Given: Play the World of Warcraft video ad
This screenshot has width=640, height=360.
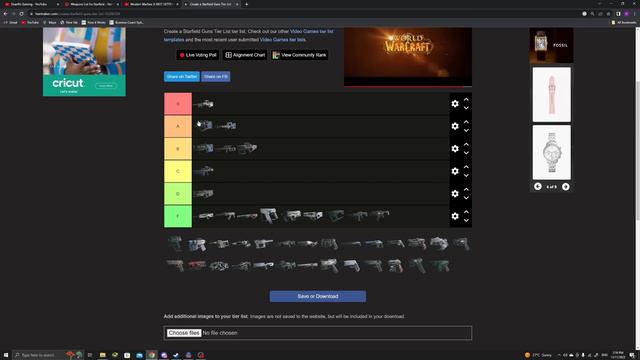Looking at the screenshot, I should coord(407,56).
